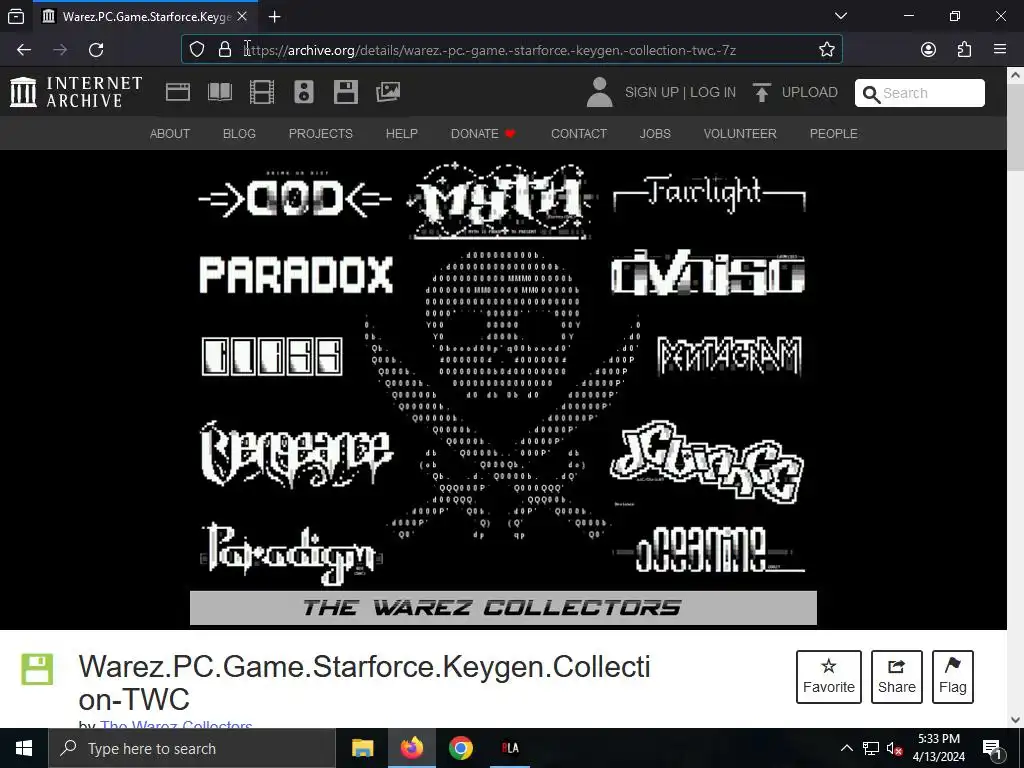1024x768 pixels.
Task: Click the upload arrow icon
Action: coord(761,92)
